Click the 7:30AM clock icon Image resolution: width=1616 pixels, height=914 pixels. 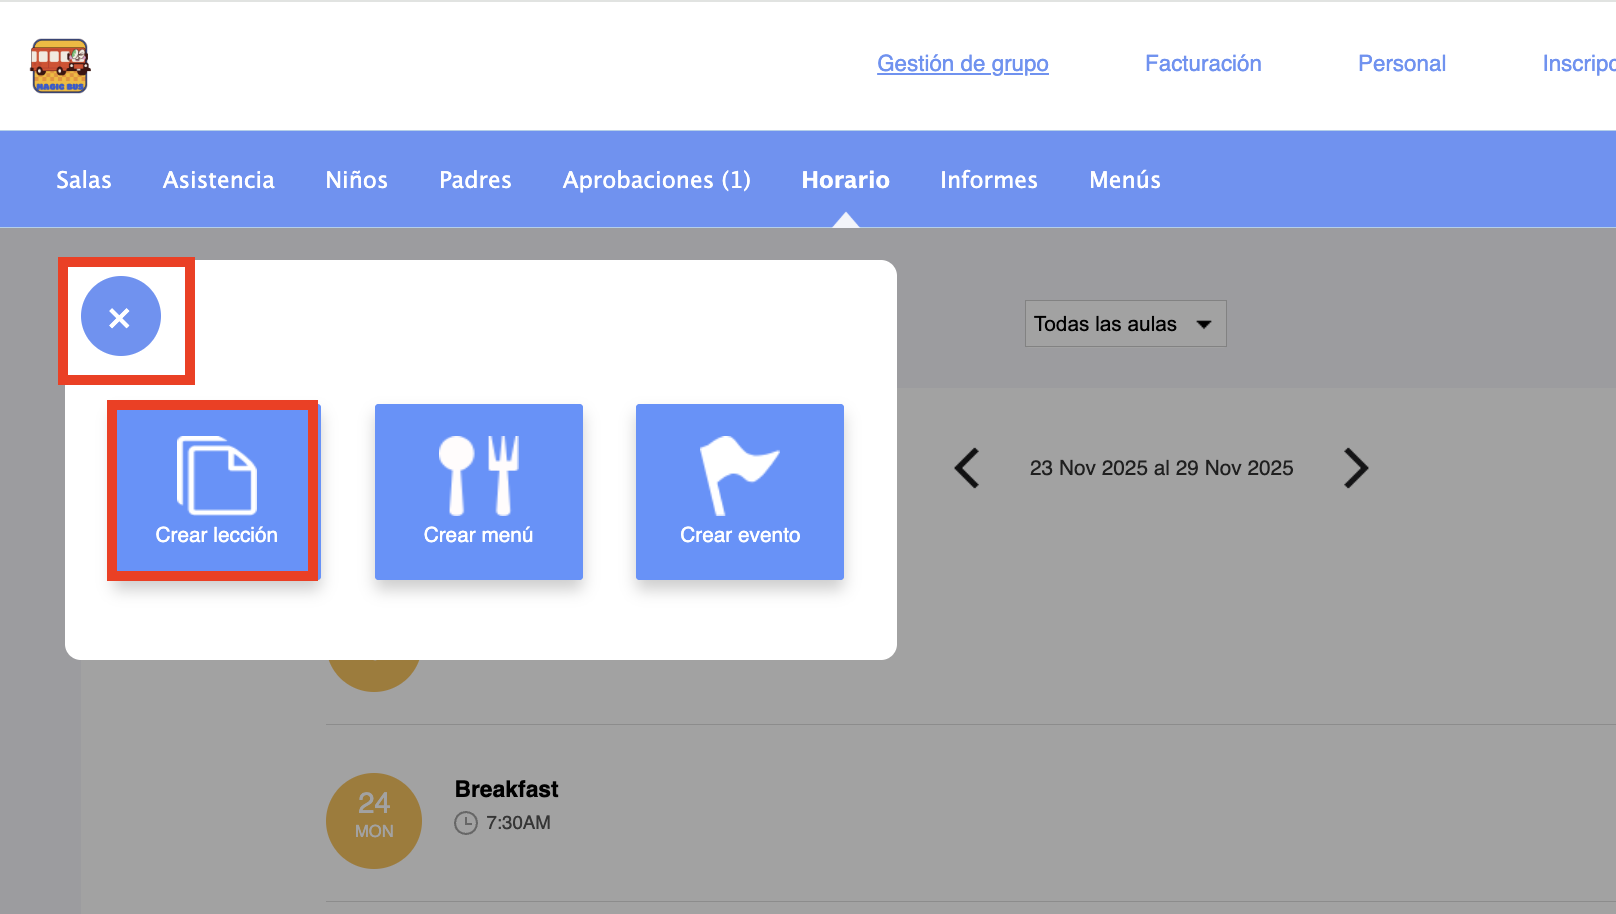(x=466, y=823)
